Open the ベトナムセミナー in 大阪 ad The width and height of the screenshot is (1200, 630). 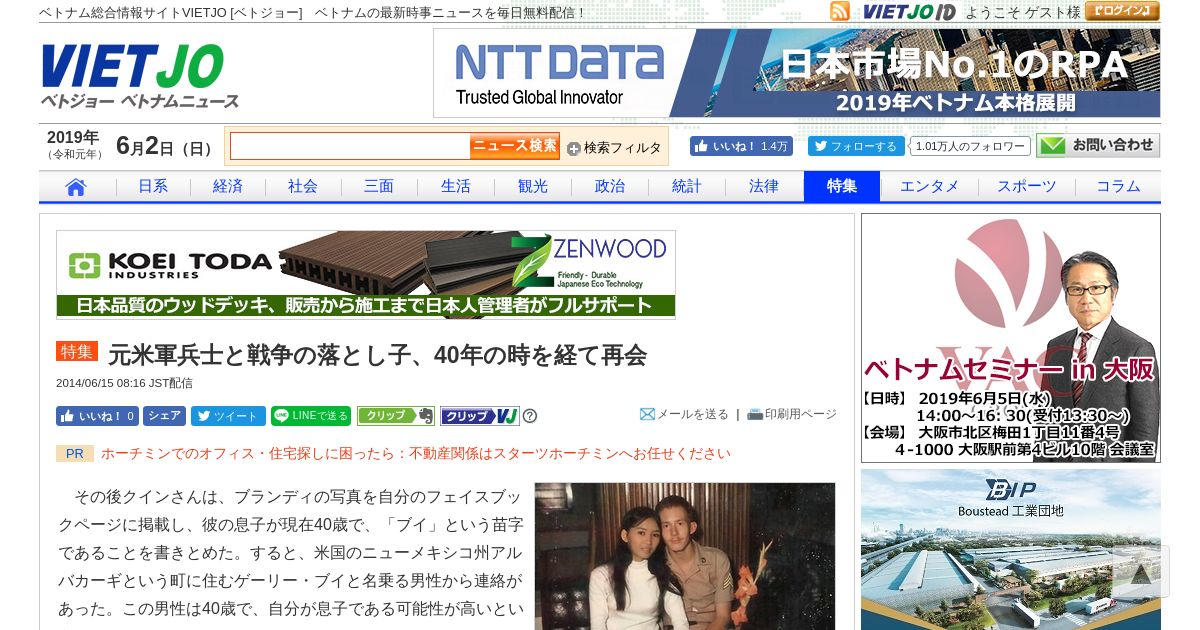[x=1011, y=338]
